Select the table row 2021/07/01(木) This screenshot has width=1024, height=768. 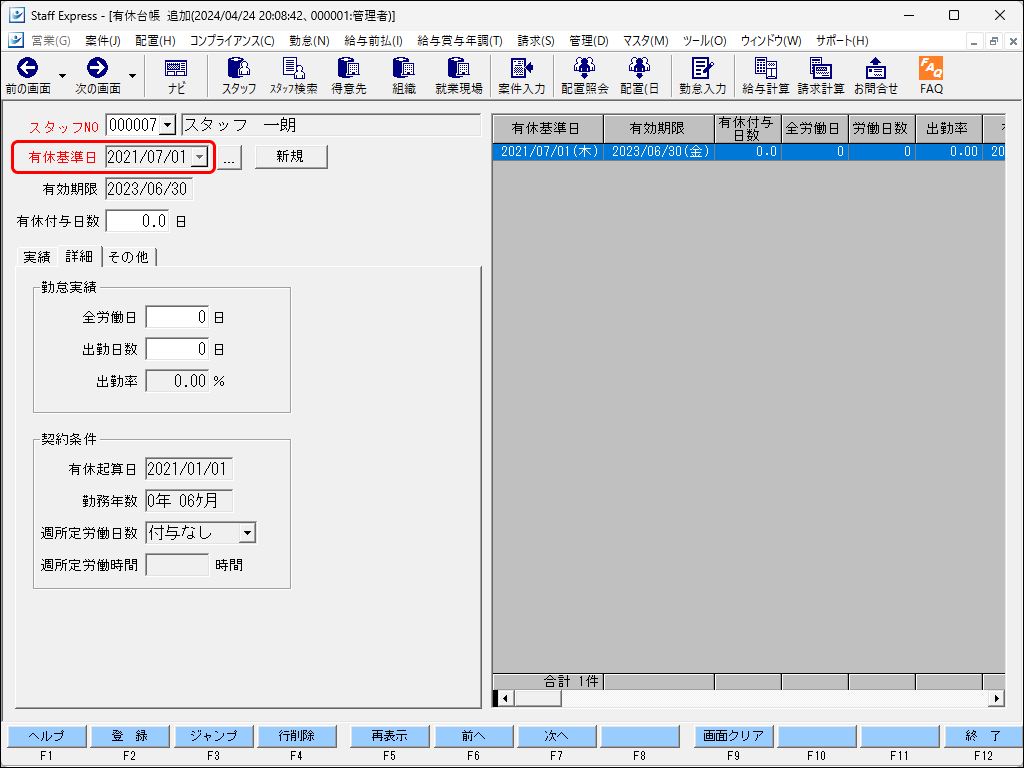[x=748, y=152]
